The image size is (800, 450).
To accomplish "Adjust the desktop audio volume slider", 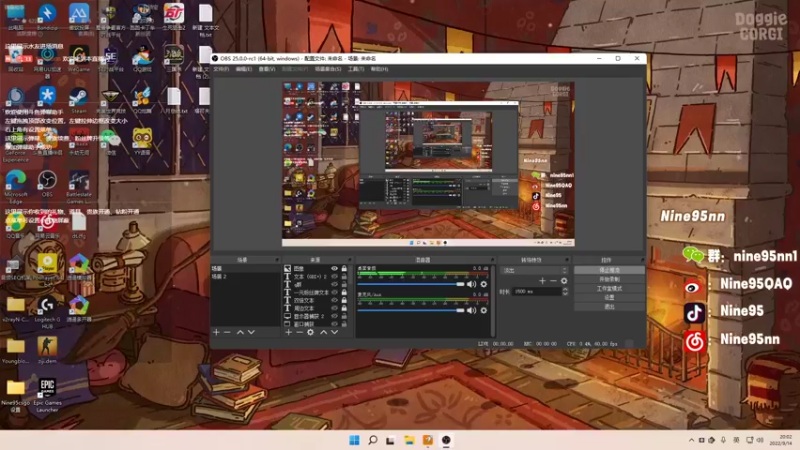I will tap(411, 284).
